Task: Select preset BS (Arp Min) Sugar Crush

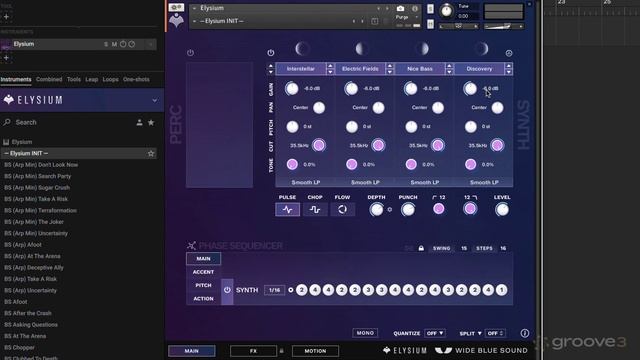Action: (x=37, y=188)
